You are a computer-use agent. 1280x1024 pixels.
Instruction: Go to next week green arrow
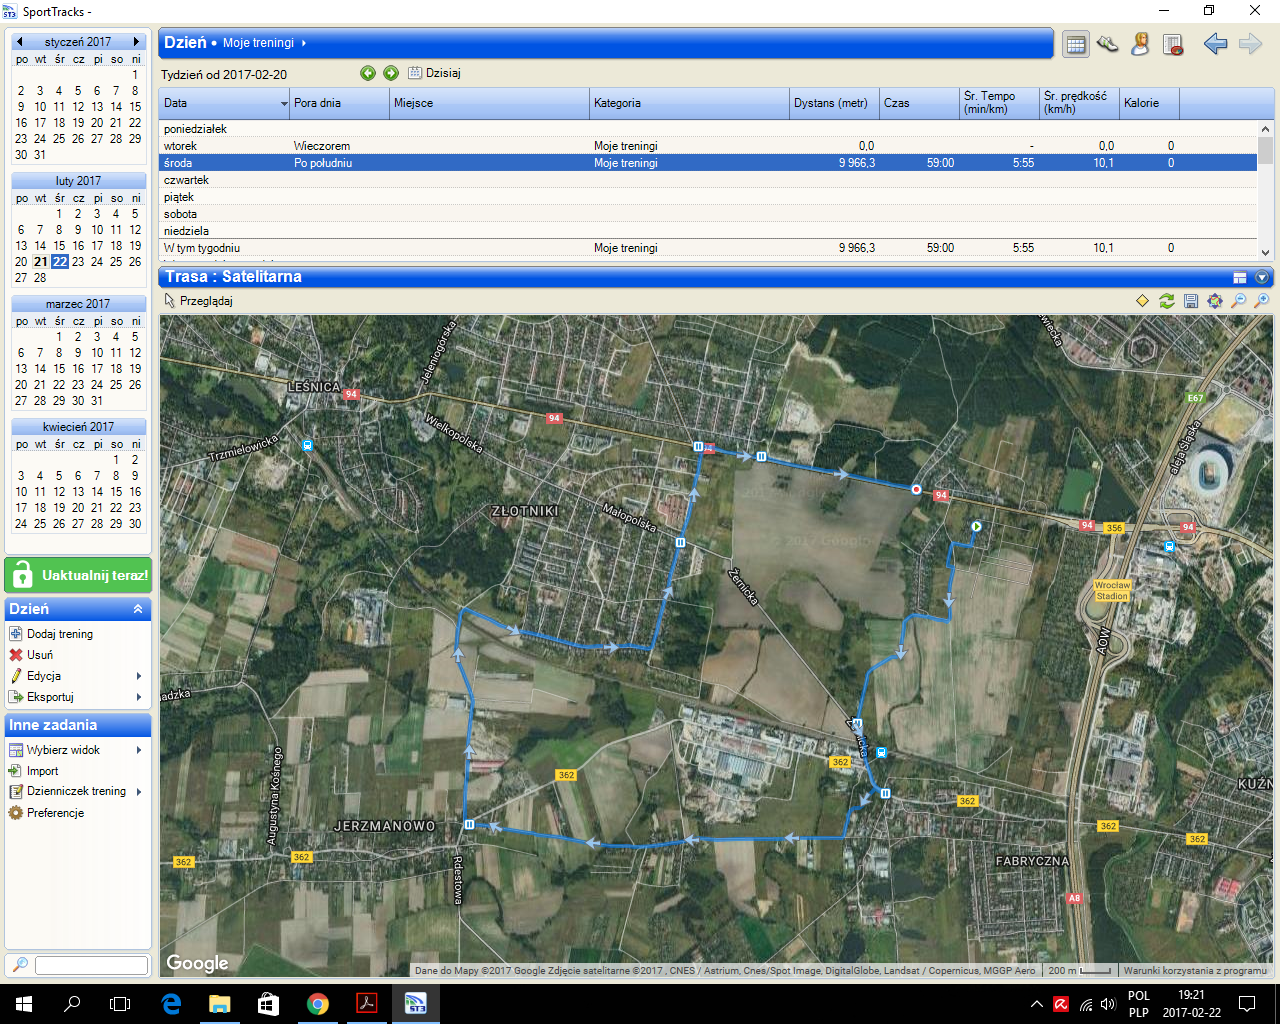tap(391, 73)
